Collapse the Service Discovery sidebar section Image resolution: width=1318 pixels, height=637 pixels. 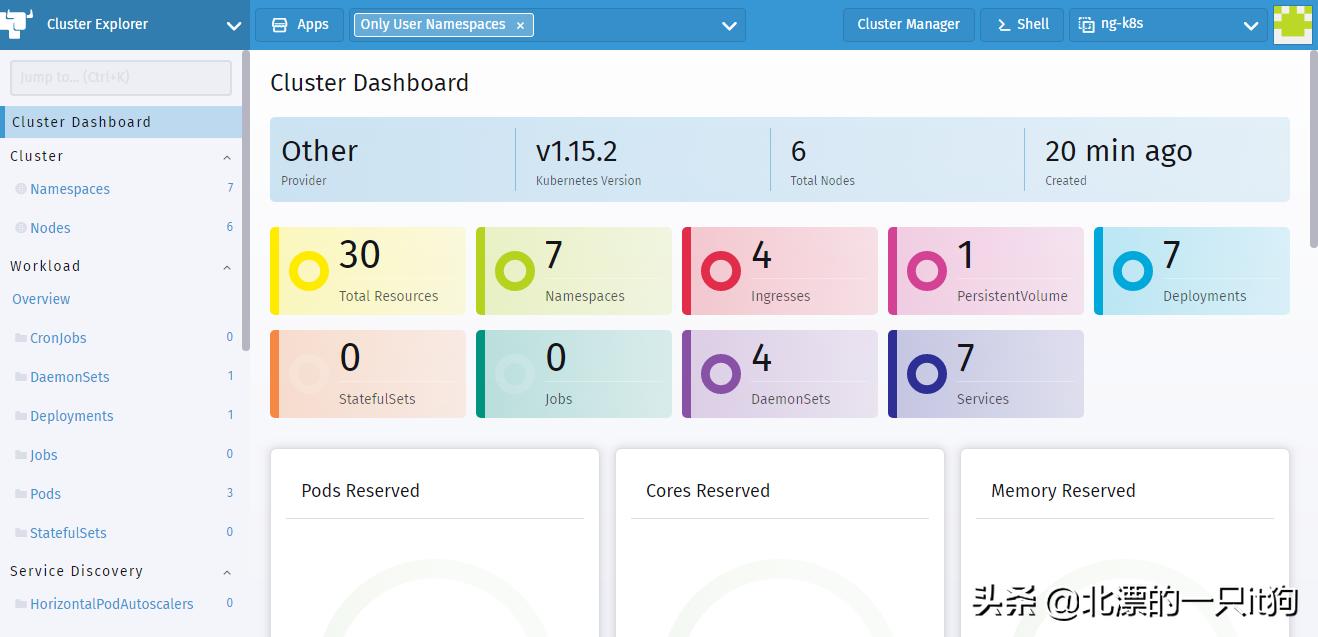click(x=227, y=572)
